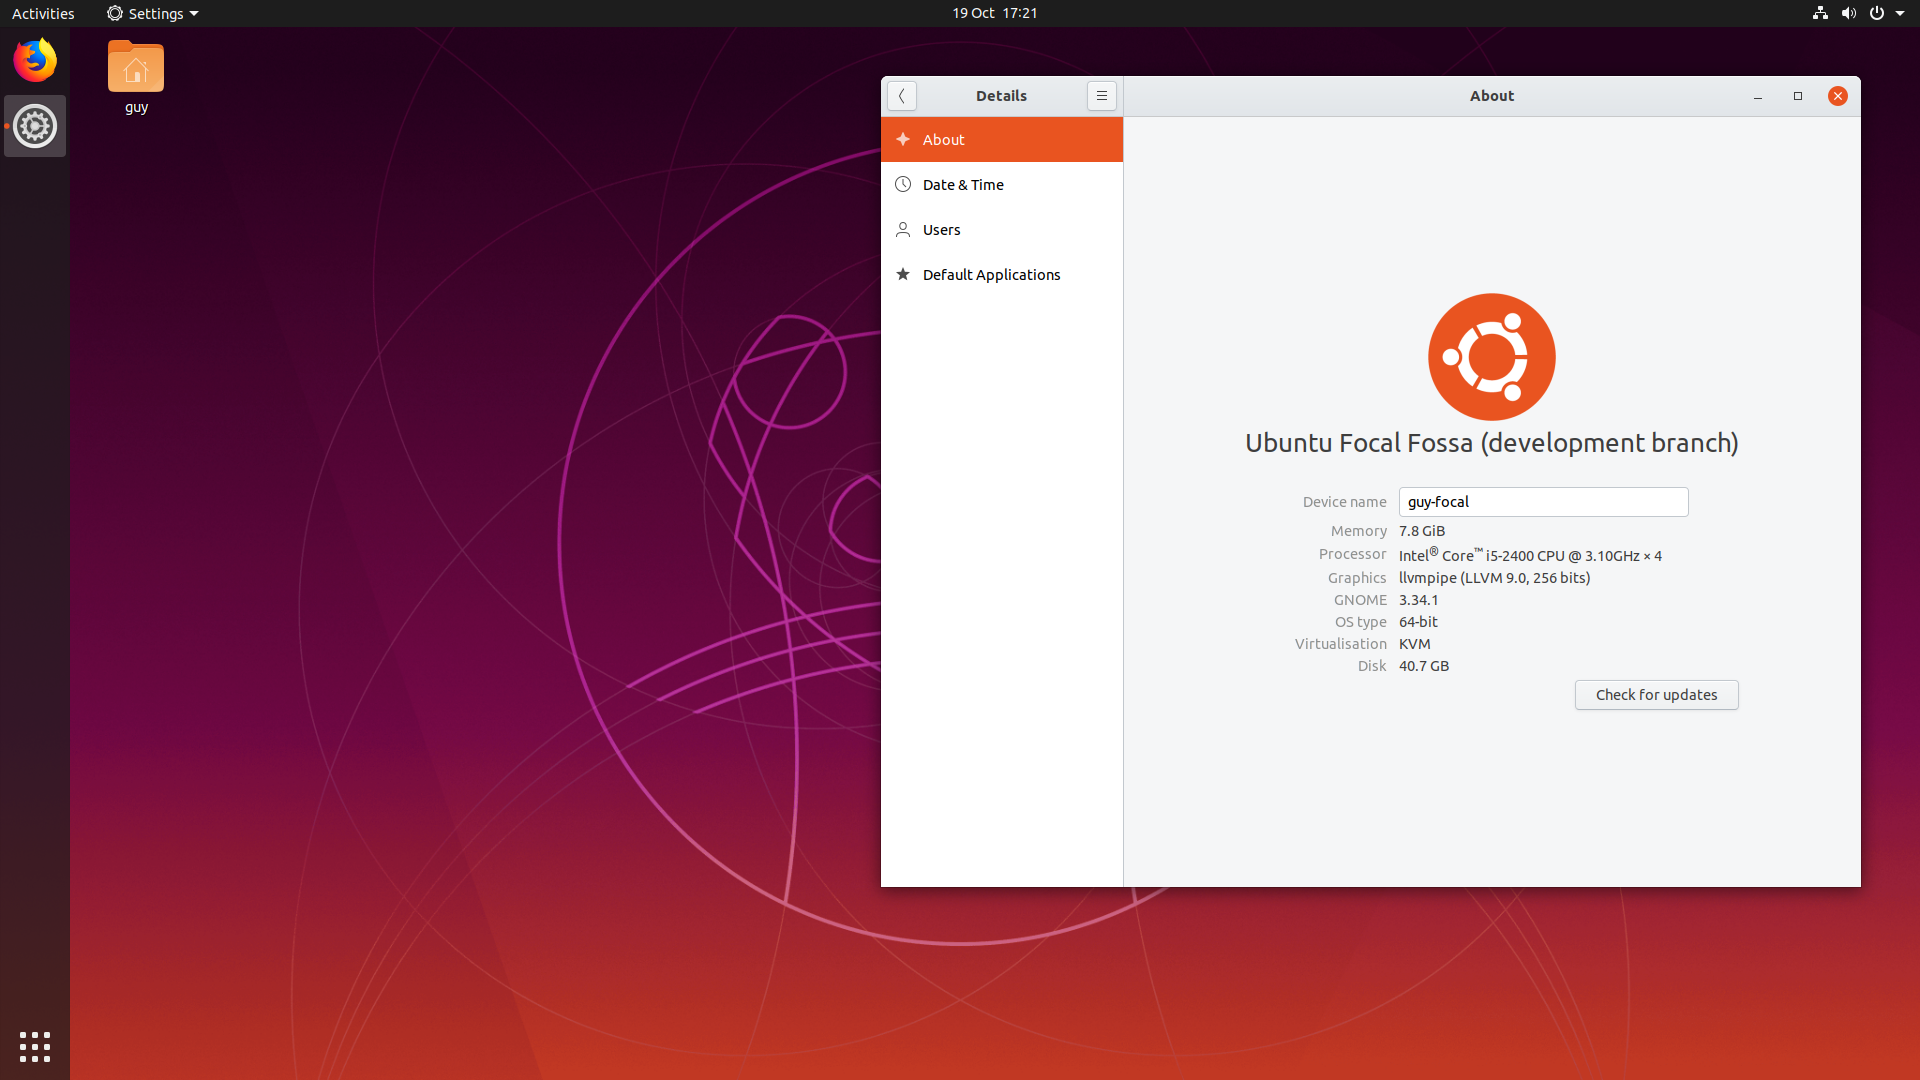Viewport: 1920px width, 1080px height.
Task: Click the Users person icon in sidebar
Action: (903, 229)
